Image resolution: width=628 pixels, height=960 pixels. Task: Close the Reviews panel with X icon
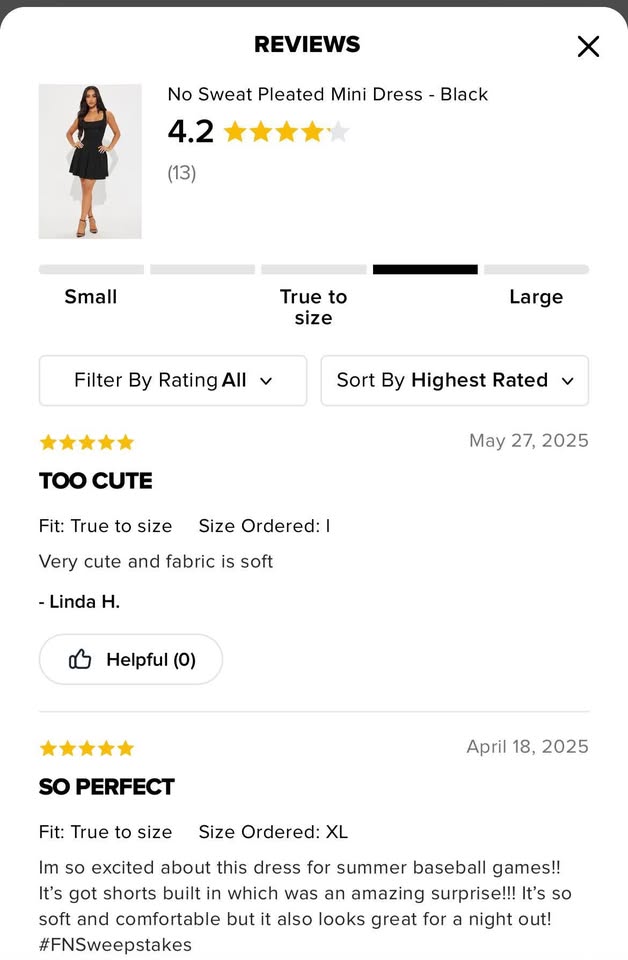[x=588, y=46]
